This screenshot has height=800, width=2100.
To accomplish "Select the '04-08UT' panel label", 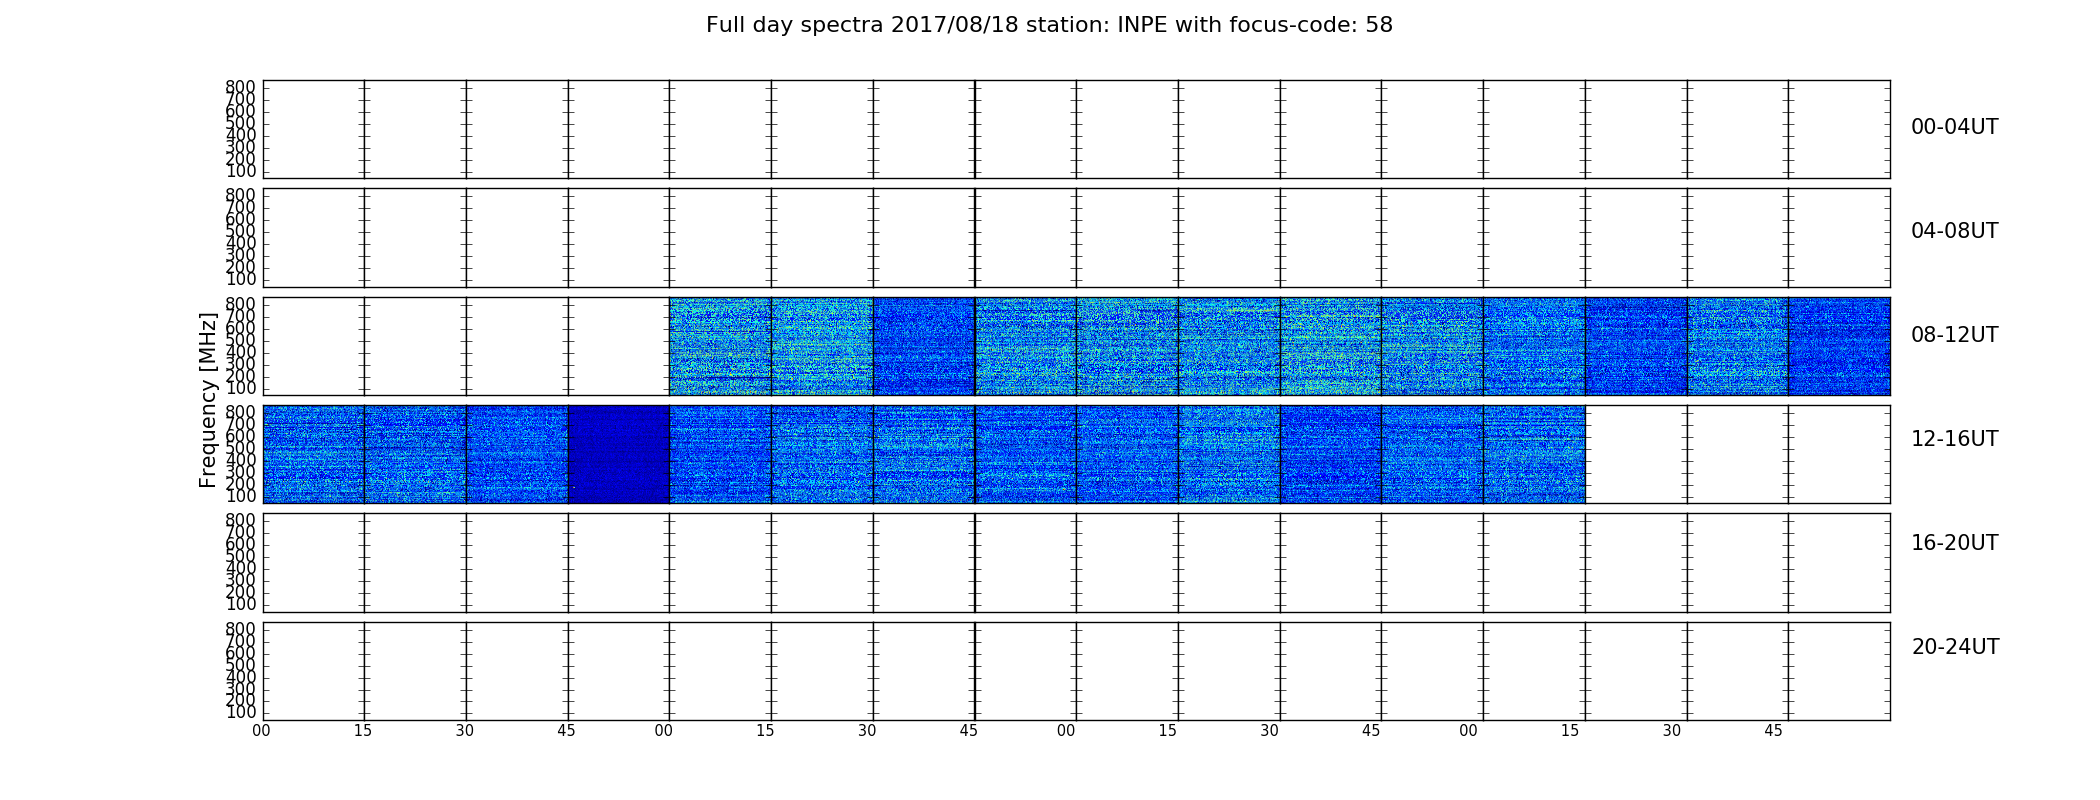I will coord(1954,231).
